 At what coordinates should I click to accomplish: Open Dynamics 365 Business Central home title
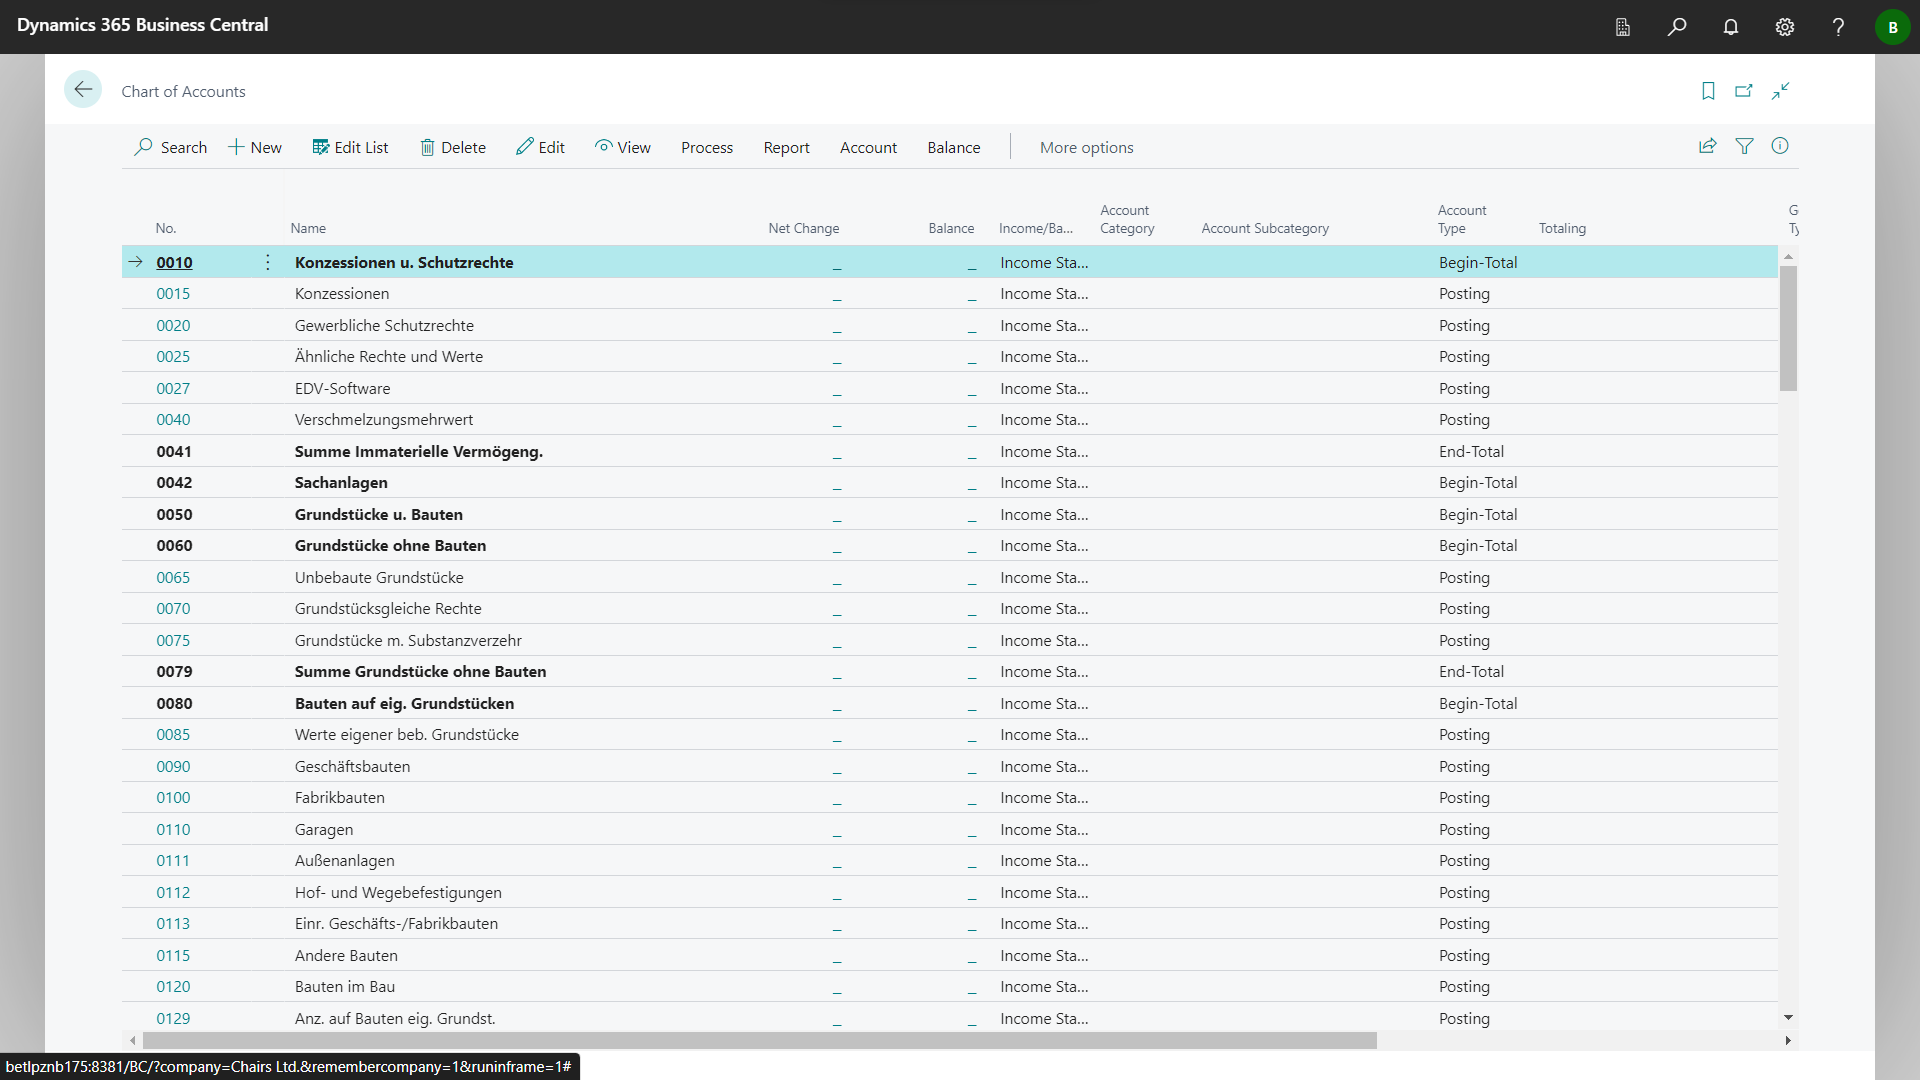tap(142, 25)
